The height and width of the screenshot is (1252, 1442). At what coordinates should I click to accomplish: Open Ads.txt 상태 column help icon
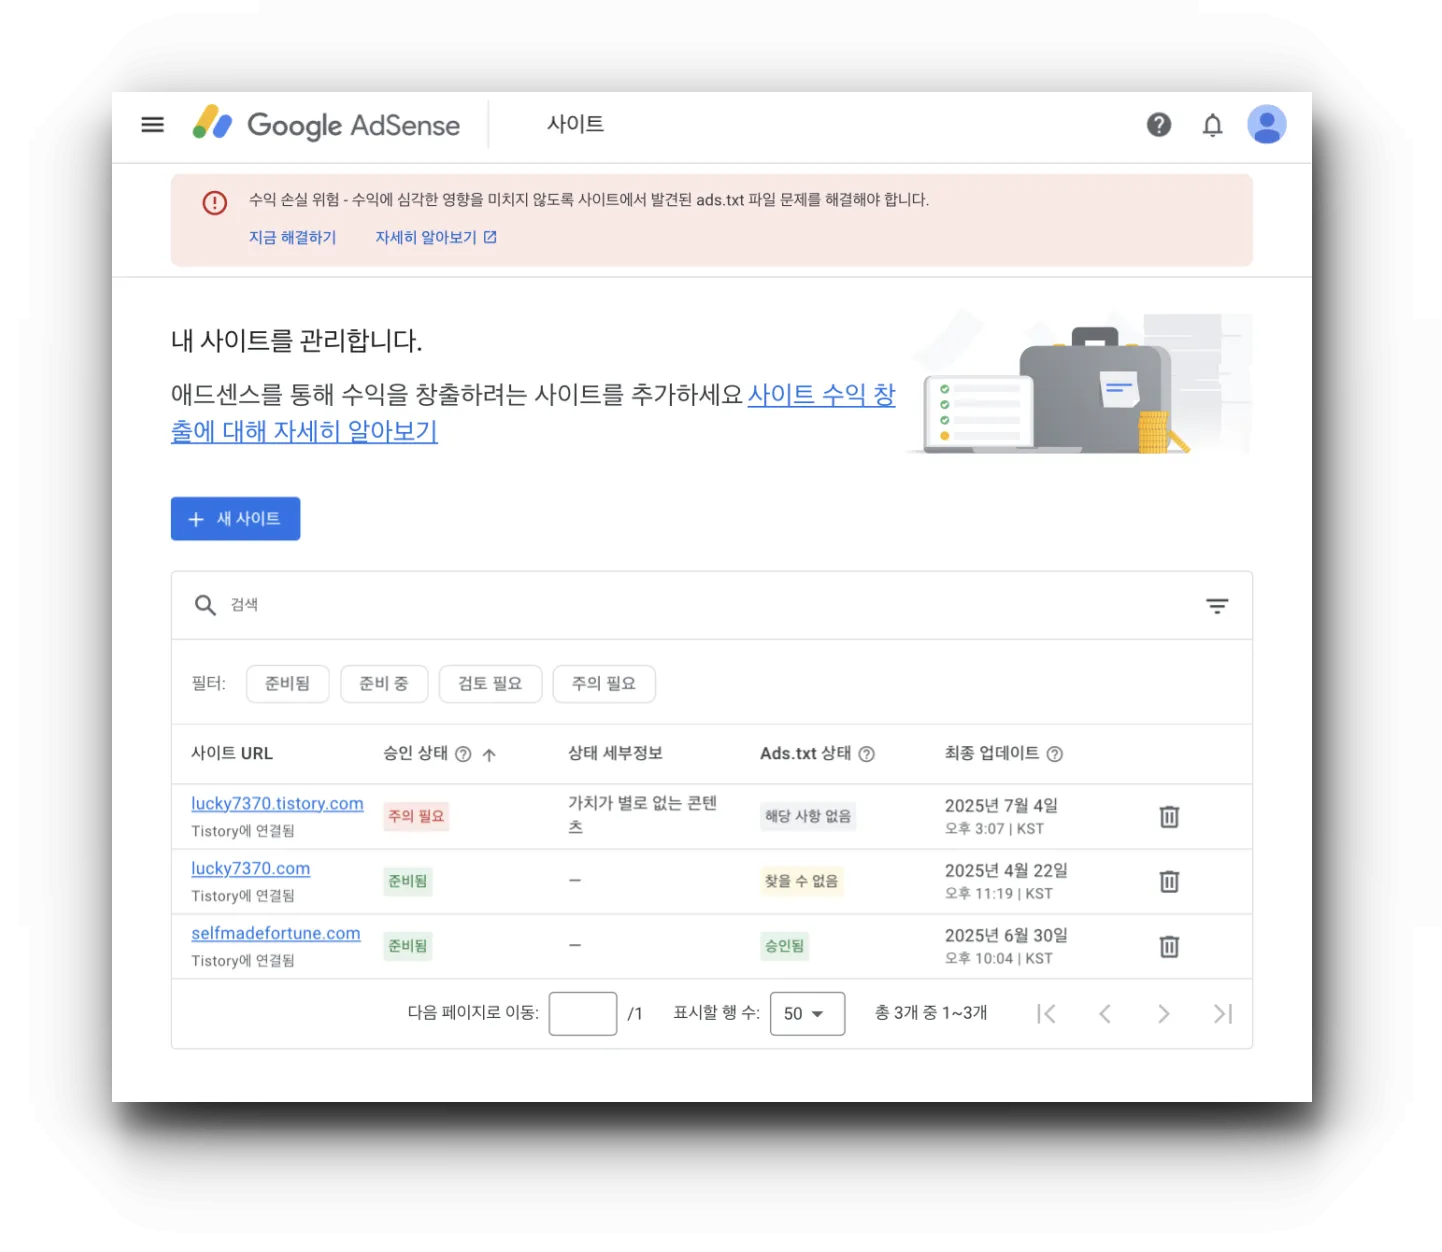866,753
